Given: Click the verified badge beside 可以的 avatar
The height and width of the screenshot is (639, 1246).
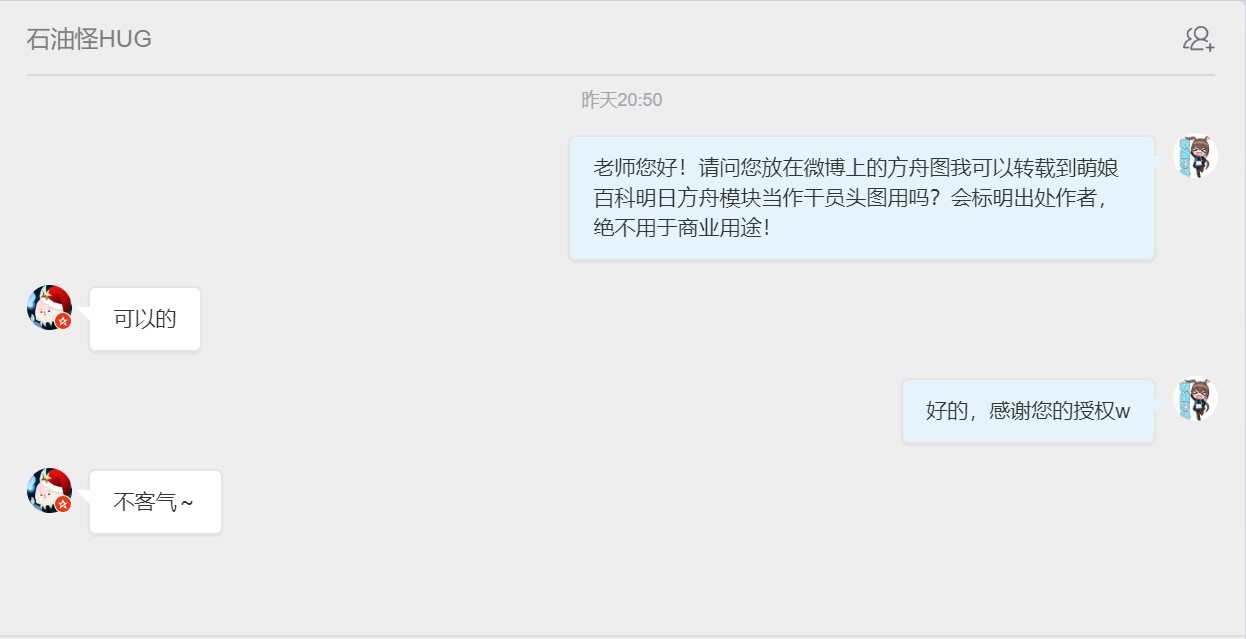Looking at the screenshot, I should [x=63, y=321].
